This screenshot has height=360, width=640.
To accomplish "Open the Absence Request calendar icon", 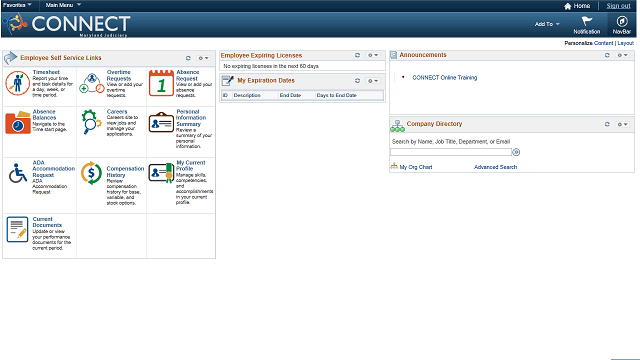I will (161, 83).
